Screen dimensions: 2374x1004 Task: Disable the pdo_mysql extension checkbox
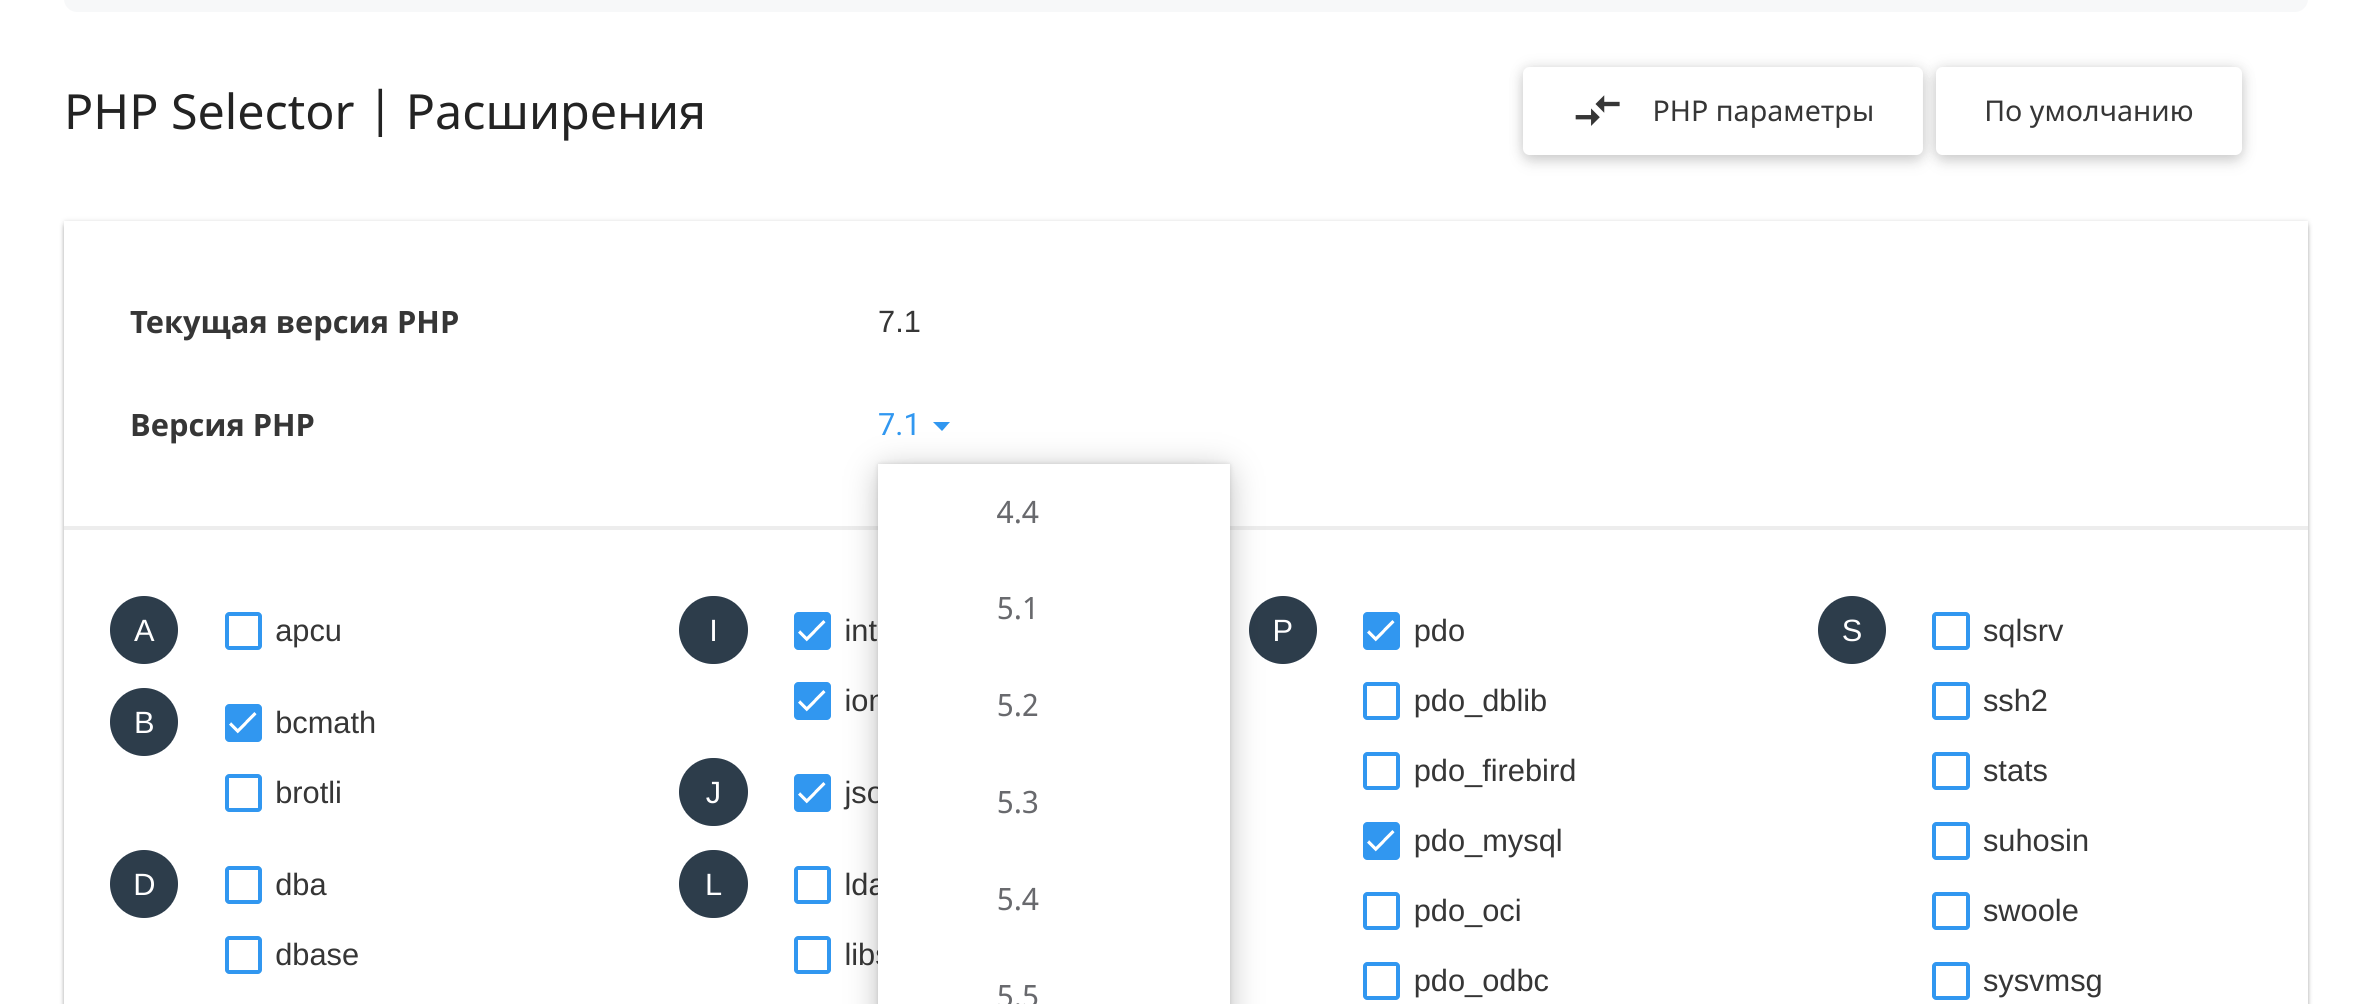[x=1381, y=841]
